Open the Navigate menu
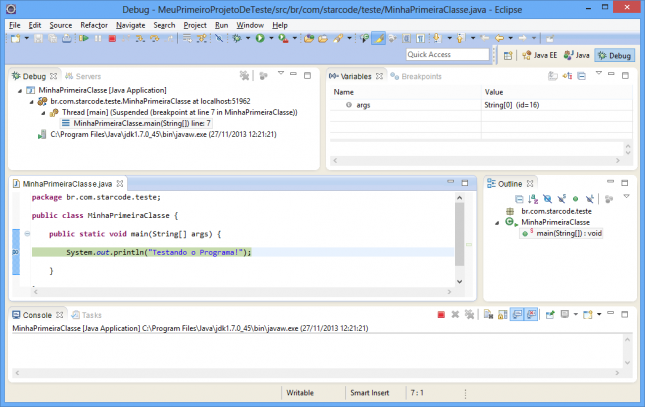 coord(130,25)
